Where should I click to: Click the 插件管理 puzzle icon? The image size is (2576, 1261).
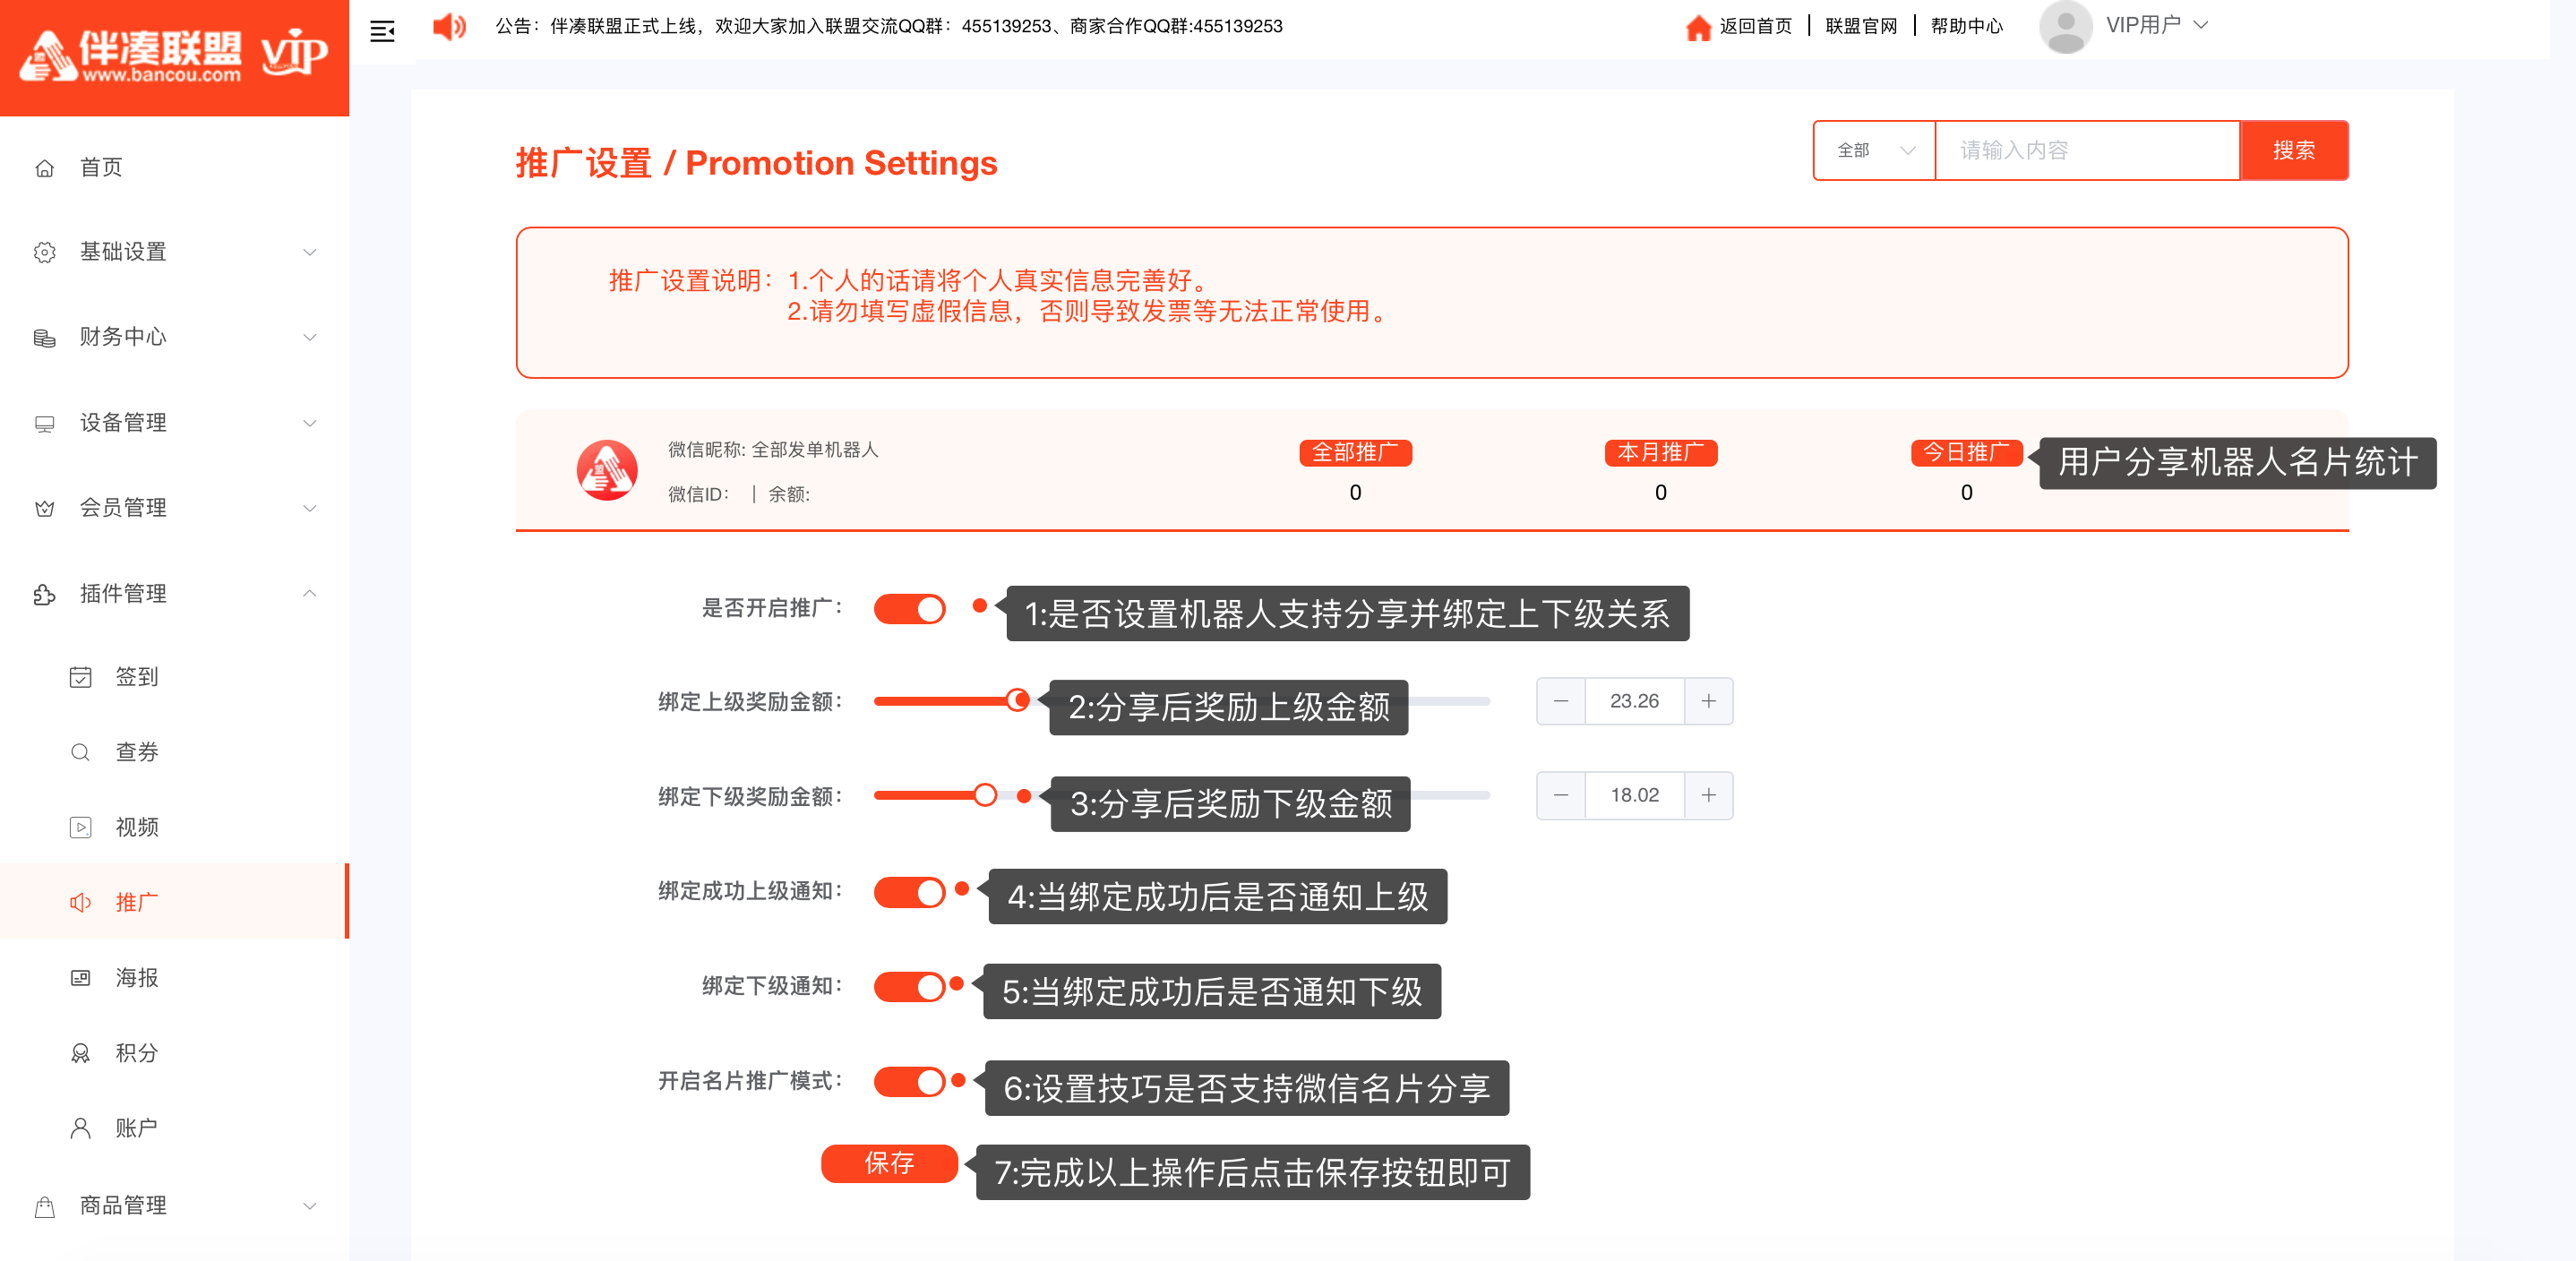point(44,595)
